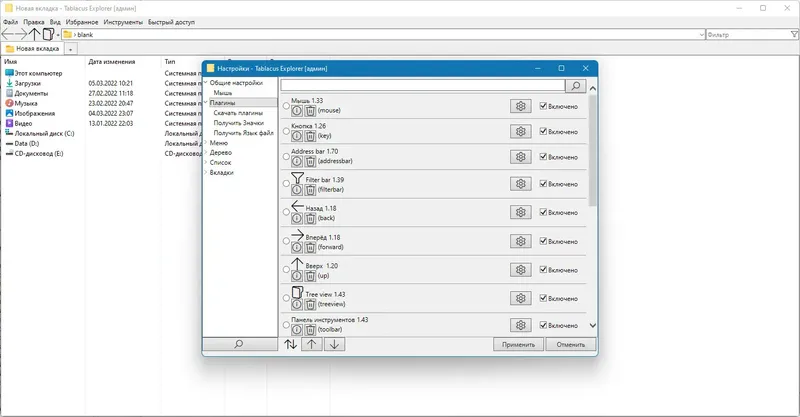Image resolution: width=800 pixels, height=417 pixels.
Task: Expand the Вкладки settings node
Action: pyautogui.click(x=206, y=173)
